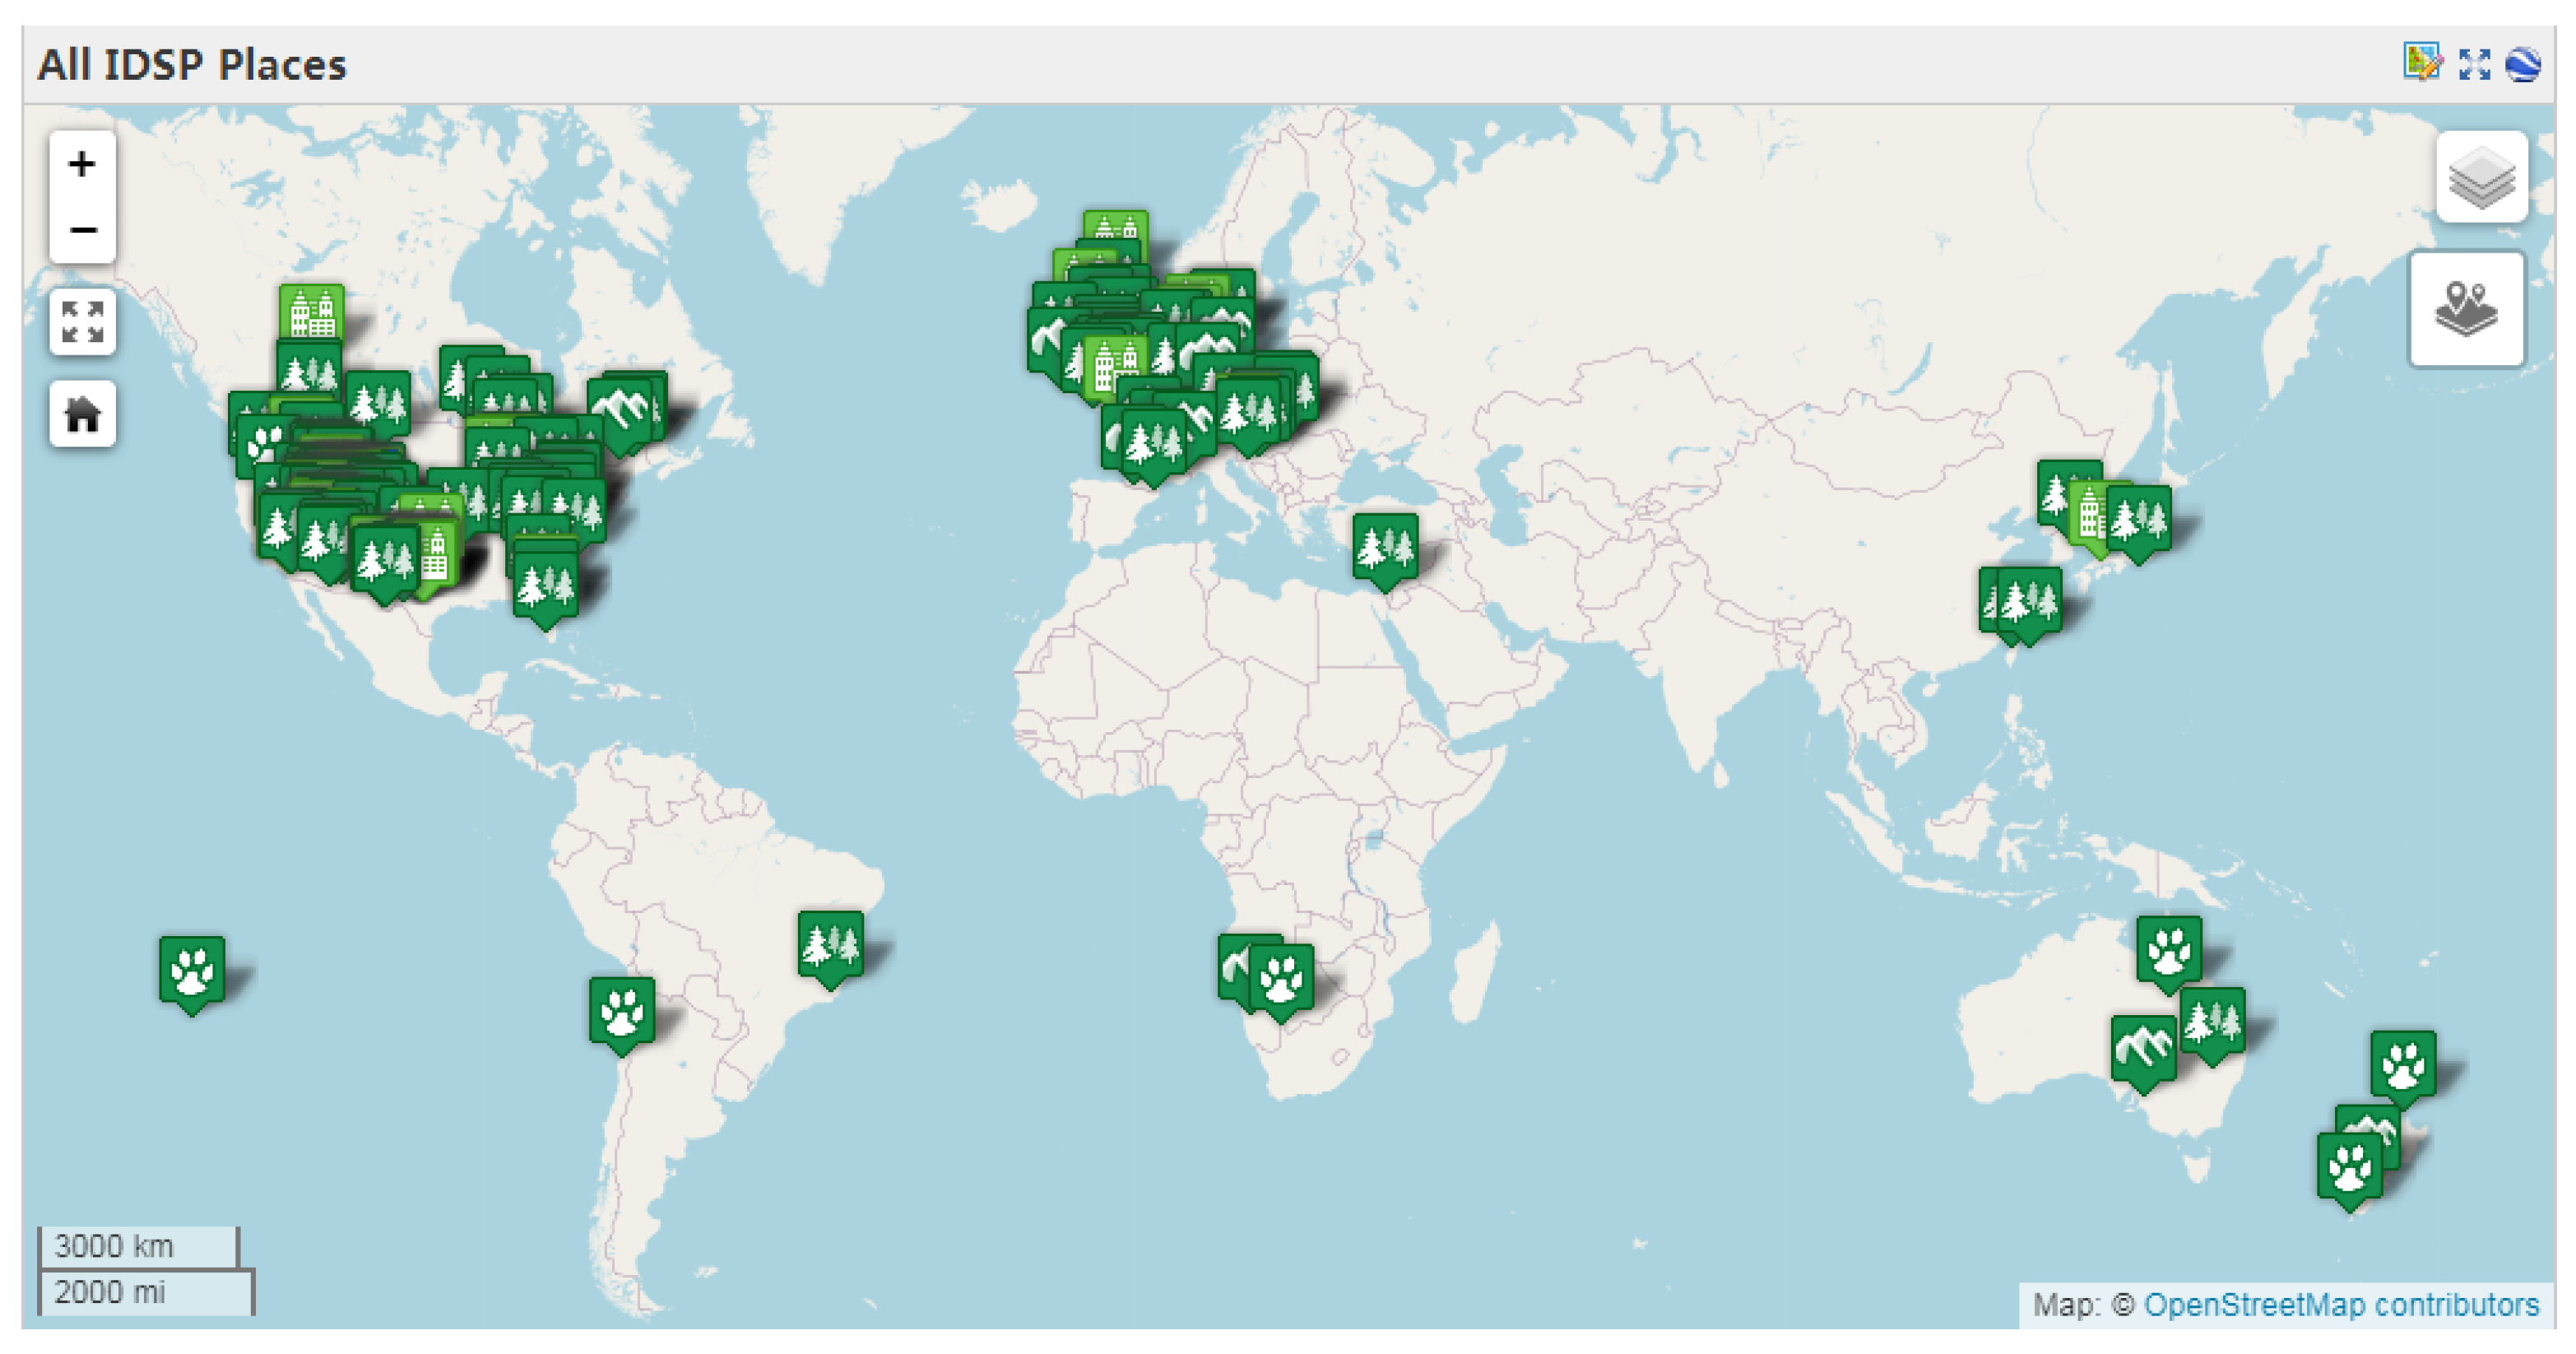Click the zoom out minus button
Viewport: 2576px width, 1354px height.
[x=82, y=230]
